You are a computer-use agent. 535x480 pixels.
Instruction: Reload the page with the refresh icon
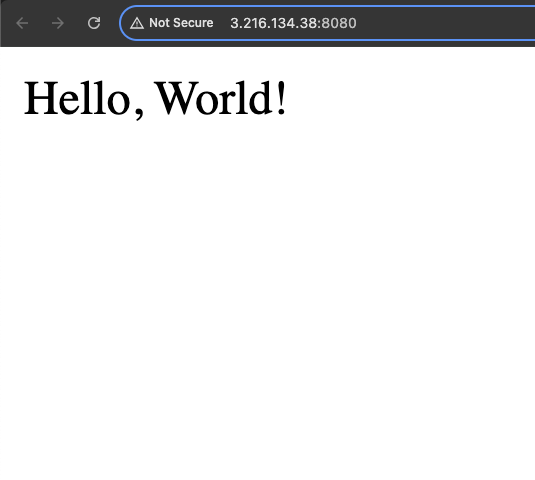[94, 23]
